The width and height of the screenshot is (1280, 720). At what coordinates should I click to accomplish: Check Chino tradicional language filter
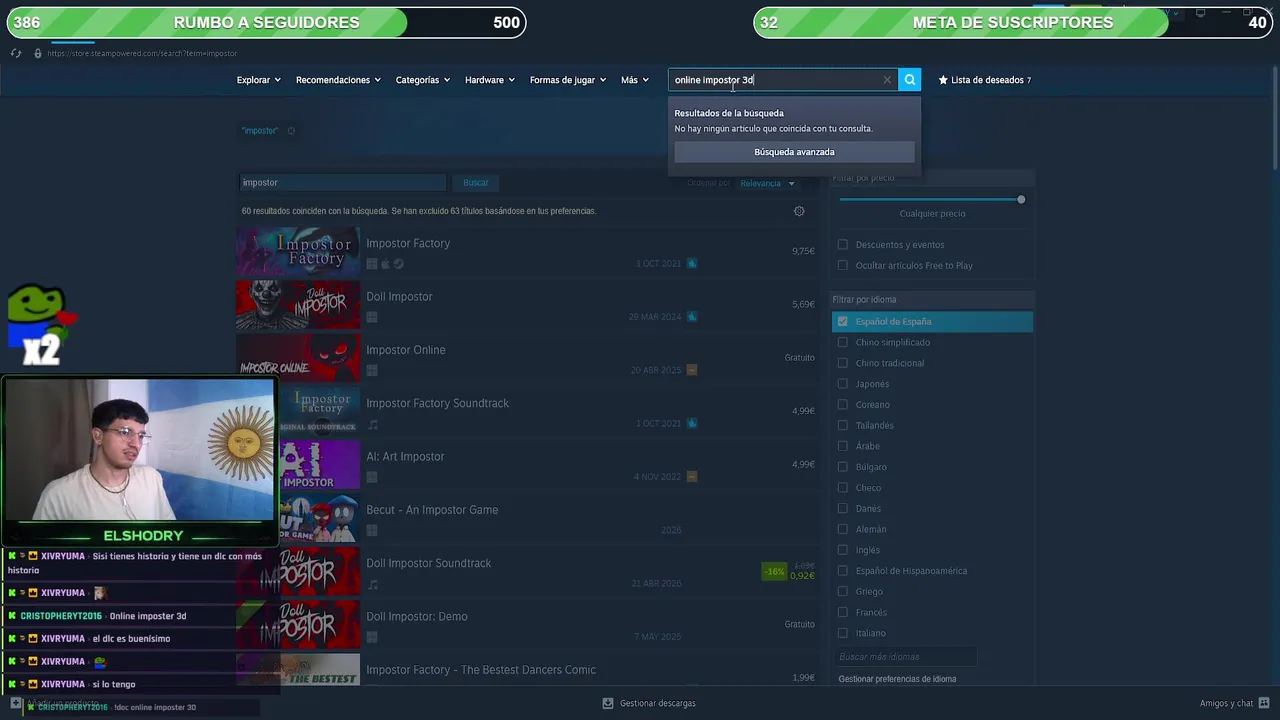coord(842,363)
